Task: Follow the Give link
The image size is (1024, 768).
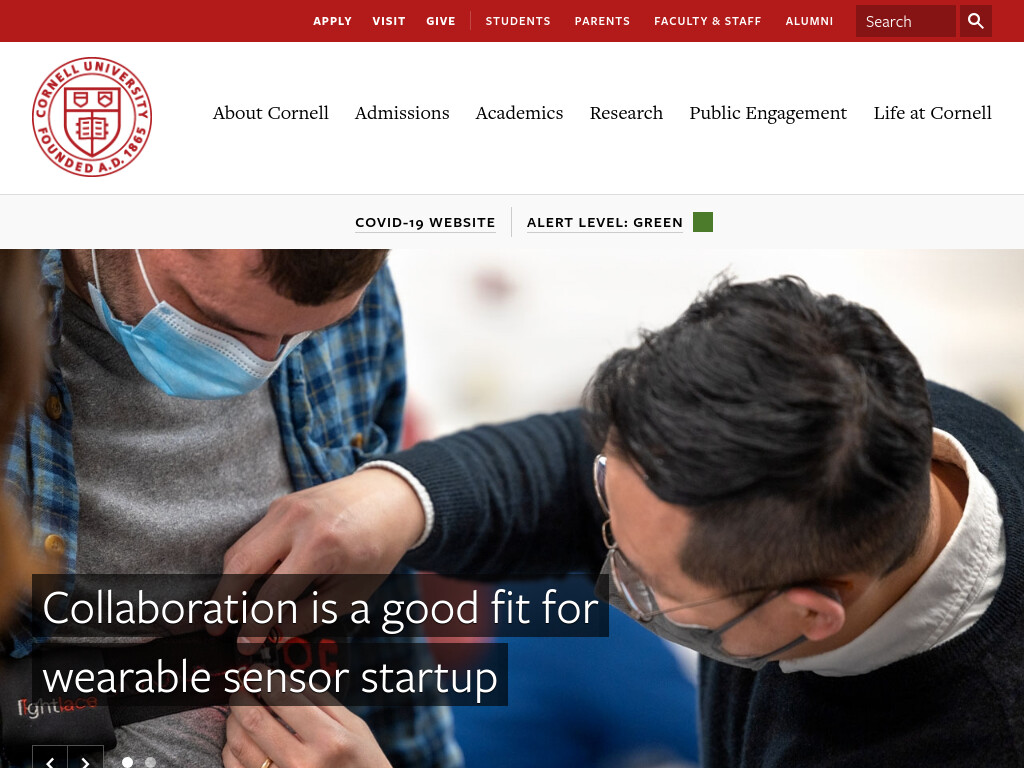Action: click(x=441, y=21)
